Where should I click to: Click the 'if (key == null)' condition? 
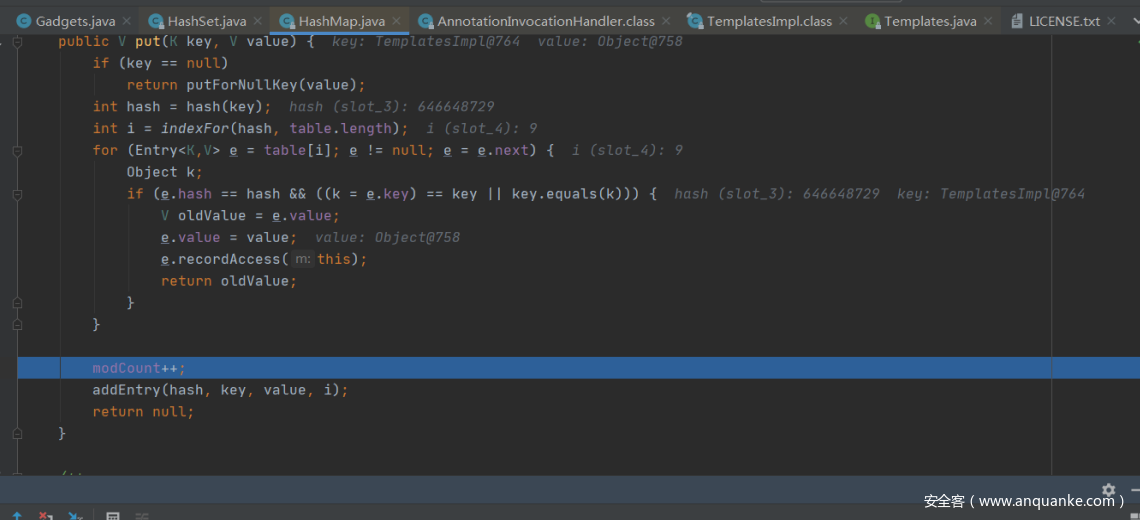pos(160,63)
